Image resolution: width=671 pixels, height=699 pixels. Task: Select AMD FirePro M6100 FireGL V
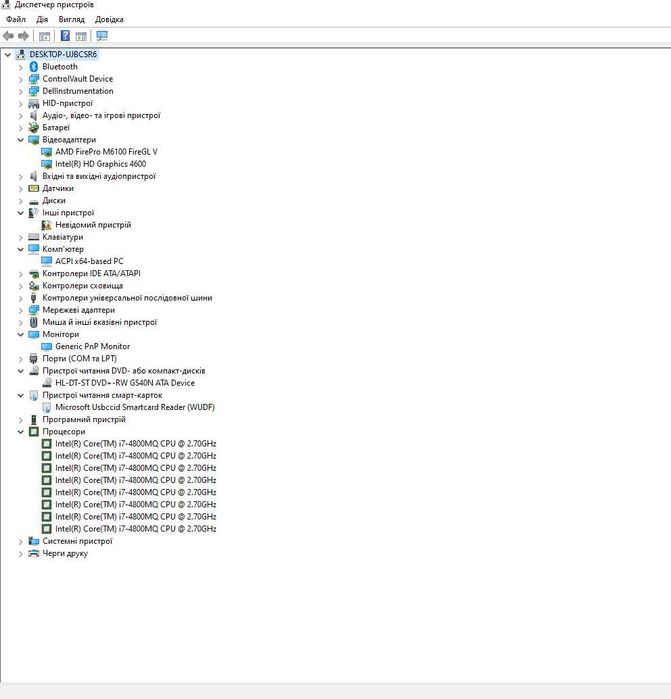pos(106,152)
